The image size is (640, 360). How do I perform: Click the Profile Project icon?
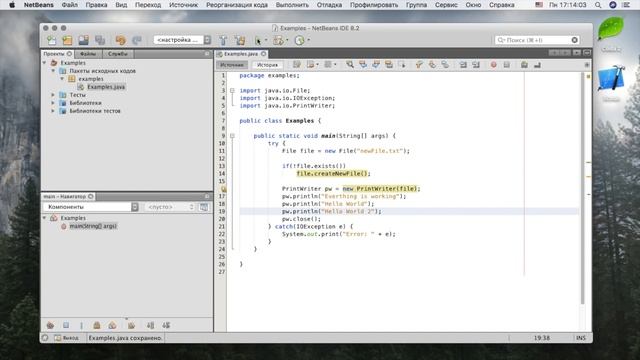pyautogui.click(x=300, y=40)
